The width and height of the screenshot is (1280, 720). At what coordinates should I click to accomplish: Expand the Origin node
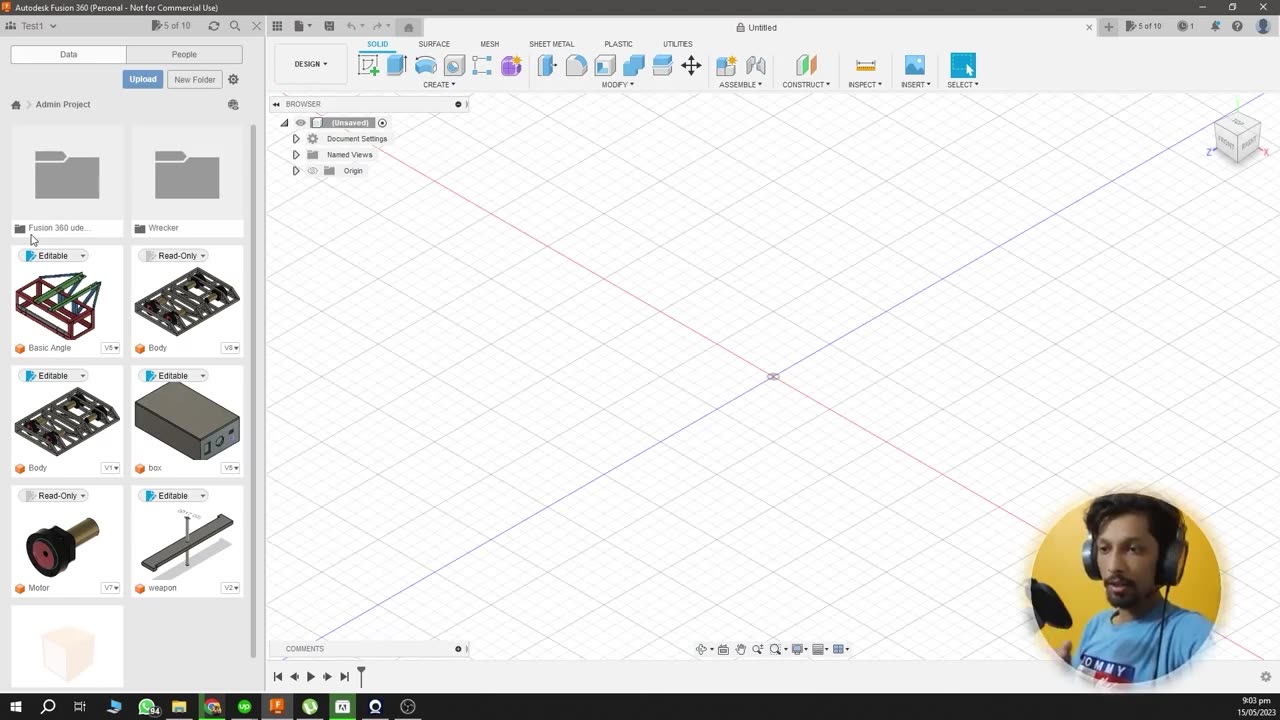point(296,171)
